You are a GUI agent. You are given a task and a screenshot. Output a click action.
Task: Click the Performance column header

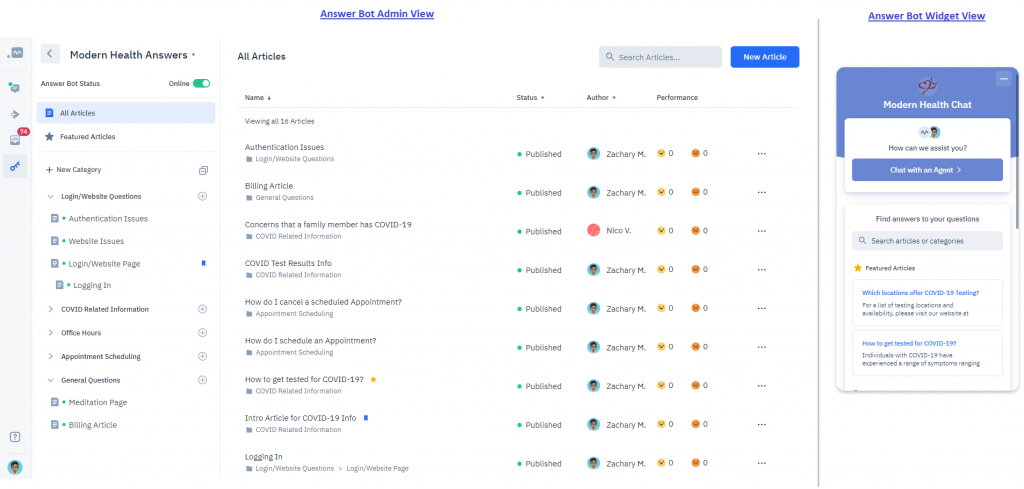pos(677,98)
